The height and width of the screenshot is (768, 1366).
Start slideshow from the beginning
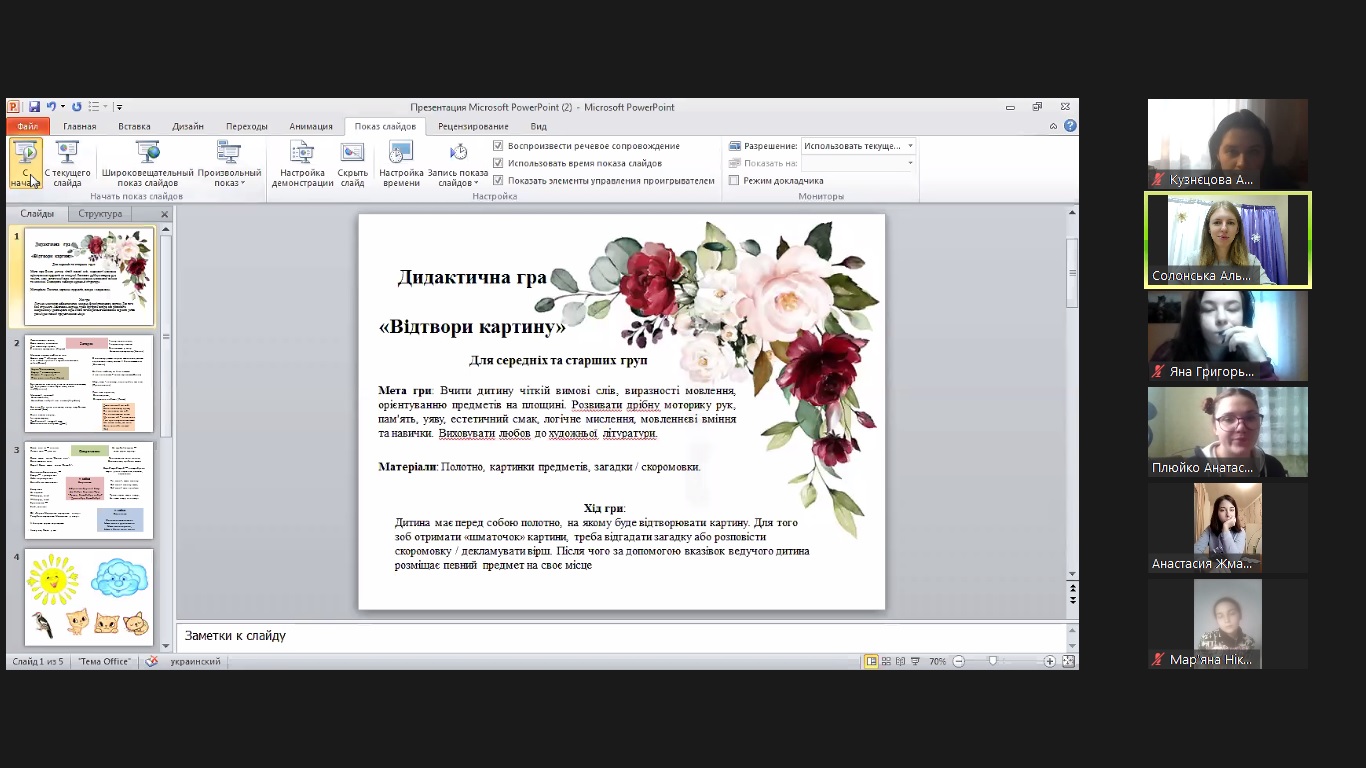tap(26, 163)
